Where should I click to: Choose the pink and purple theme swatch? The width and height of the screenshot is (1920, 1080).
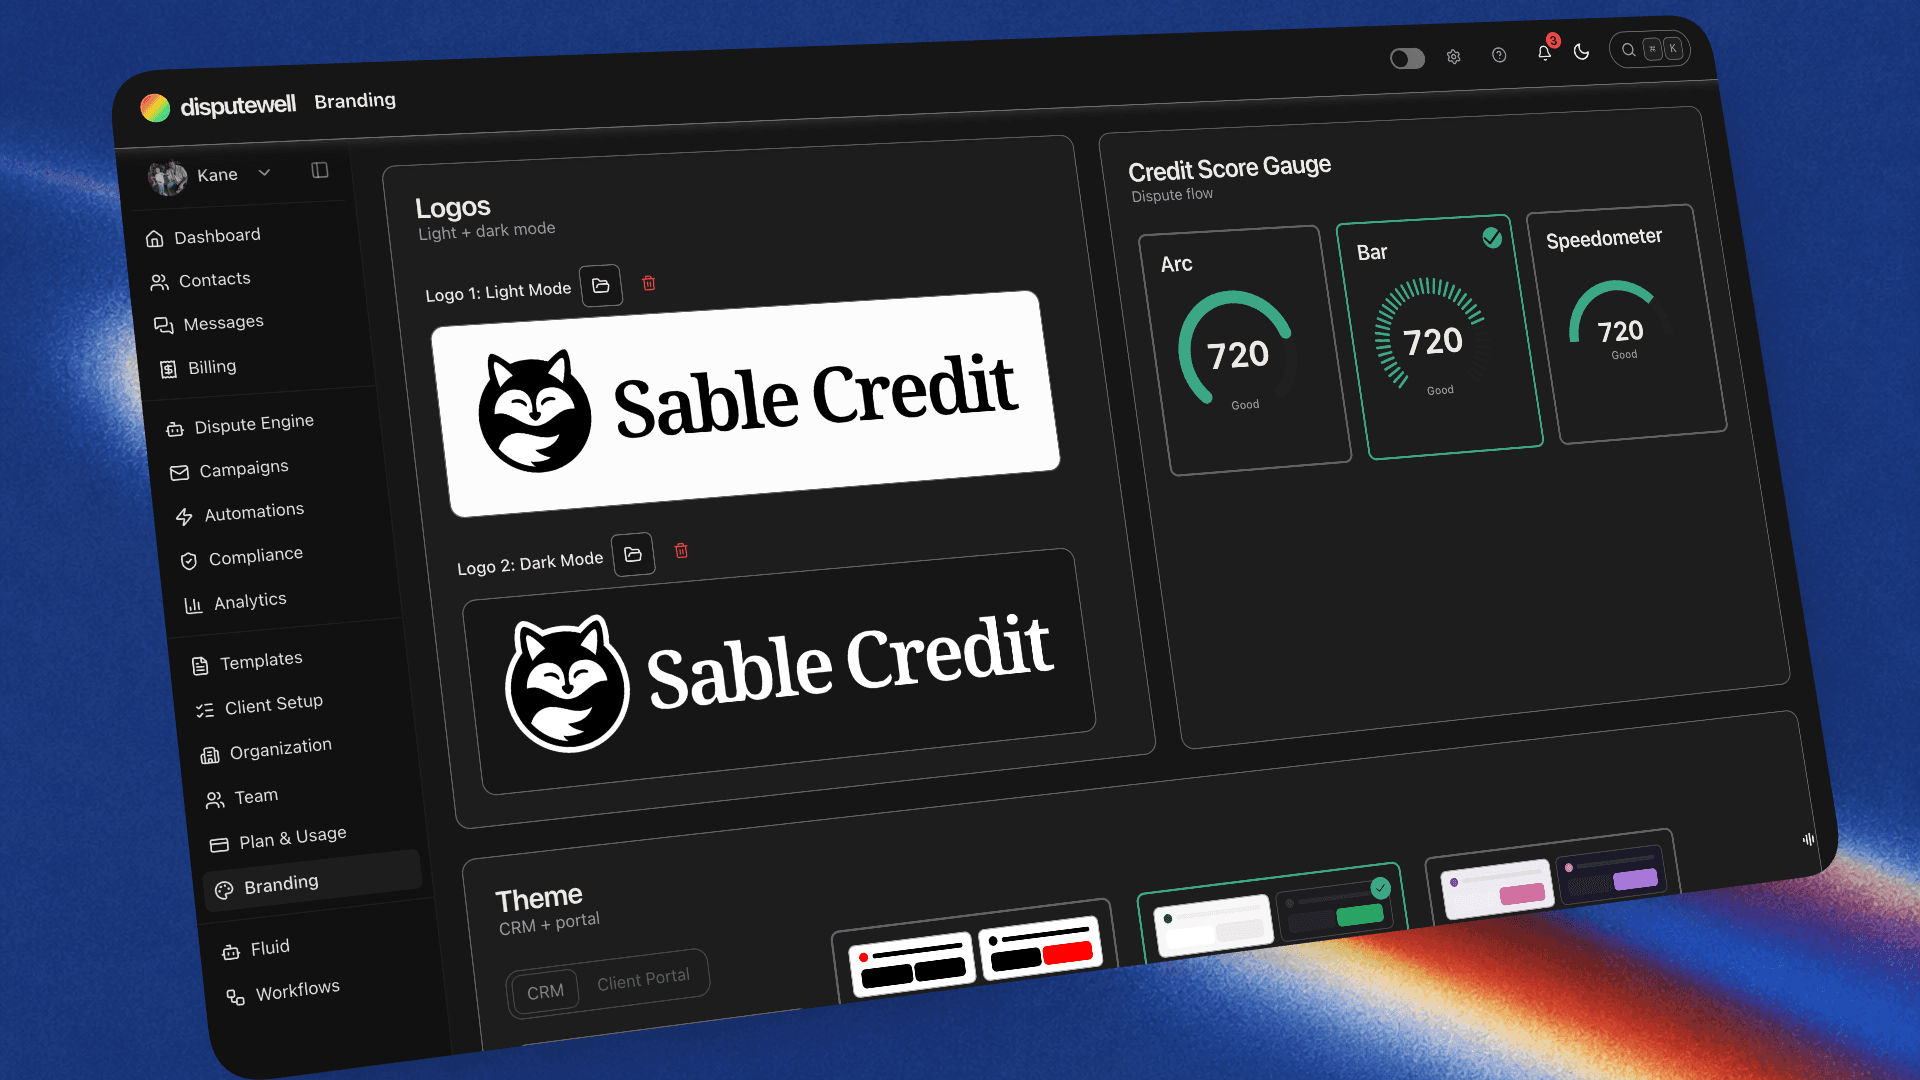1551,876
